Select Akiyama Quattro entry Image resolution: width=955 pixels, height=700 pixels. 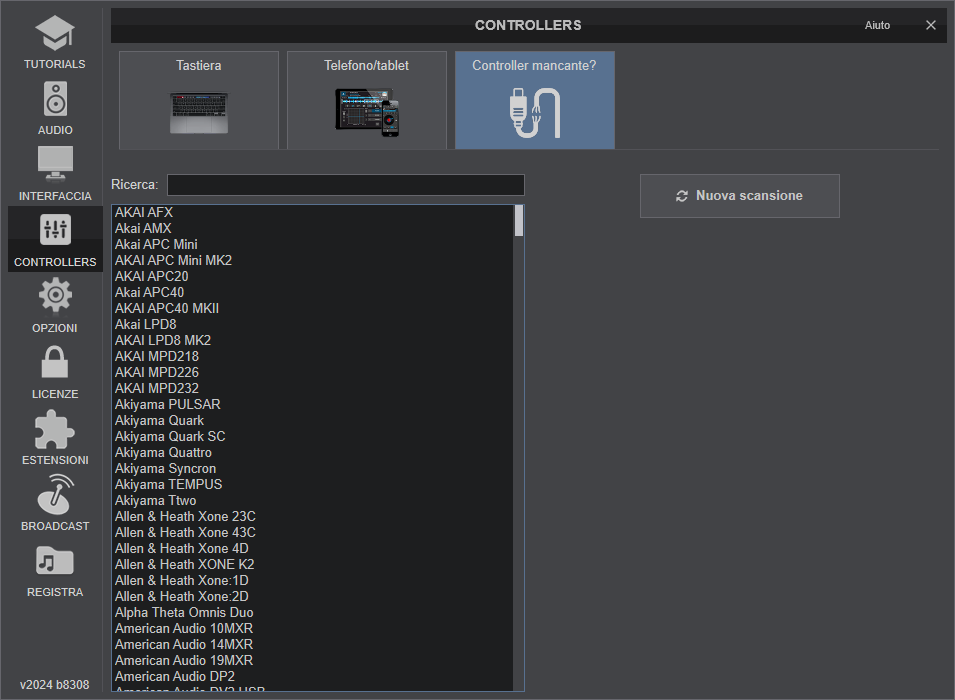point(313,452)
